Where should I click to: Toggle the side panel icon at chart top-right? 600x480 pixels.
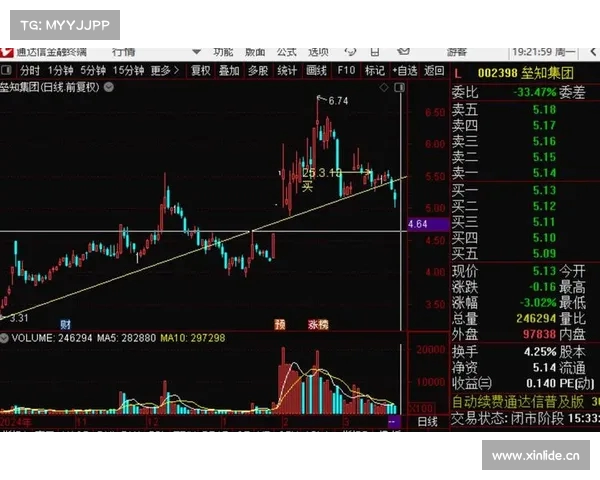pyautogui.click(x=399, y=87)
